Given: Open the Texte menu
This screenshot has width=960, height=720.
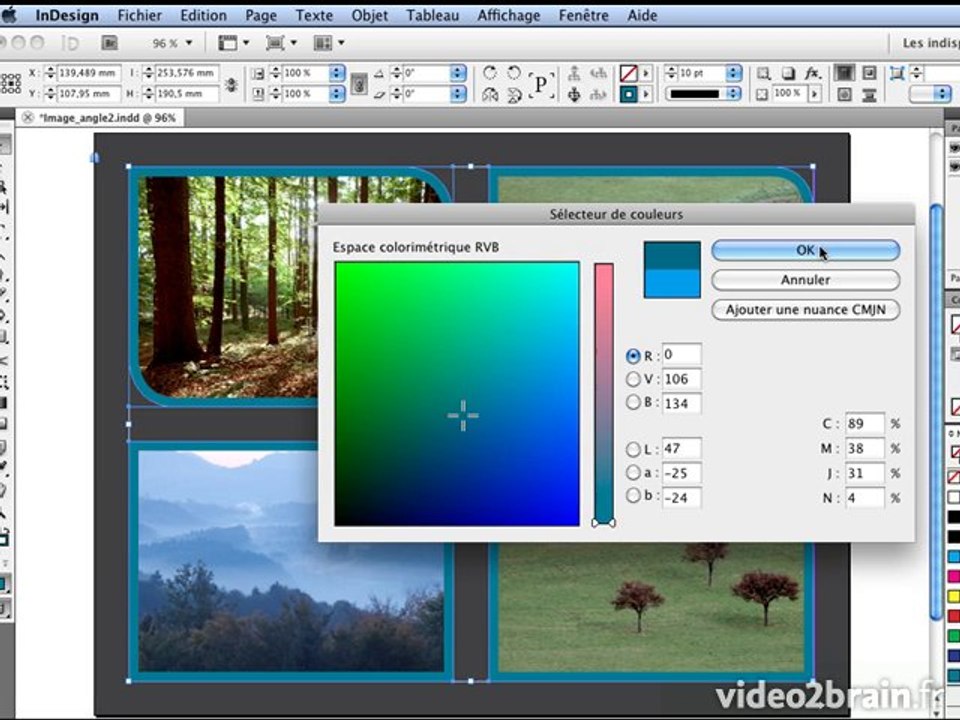Looking at the screenshot, I should 314,15.
